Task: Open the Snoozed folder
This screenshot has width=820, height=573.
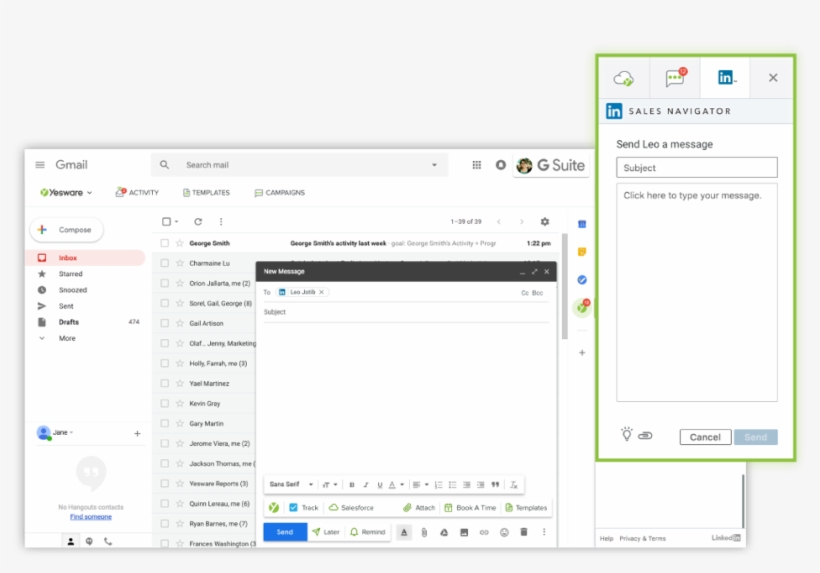Action: point(72,290)
